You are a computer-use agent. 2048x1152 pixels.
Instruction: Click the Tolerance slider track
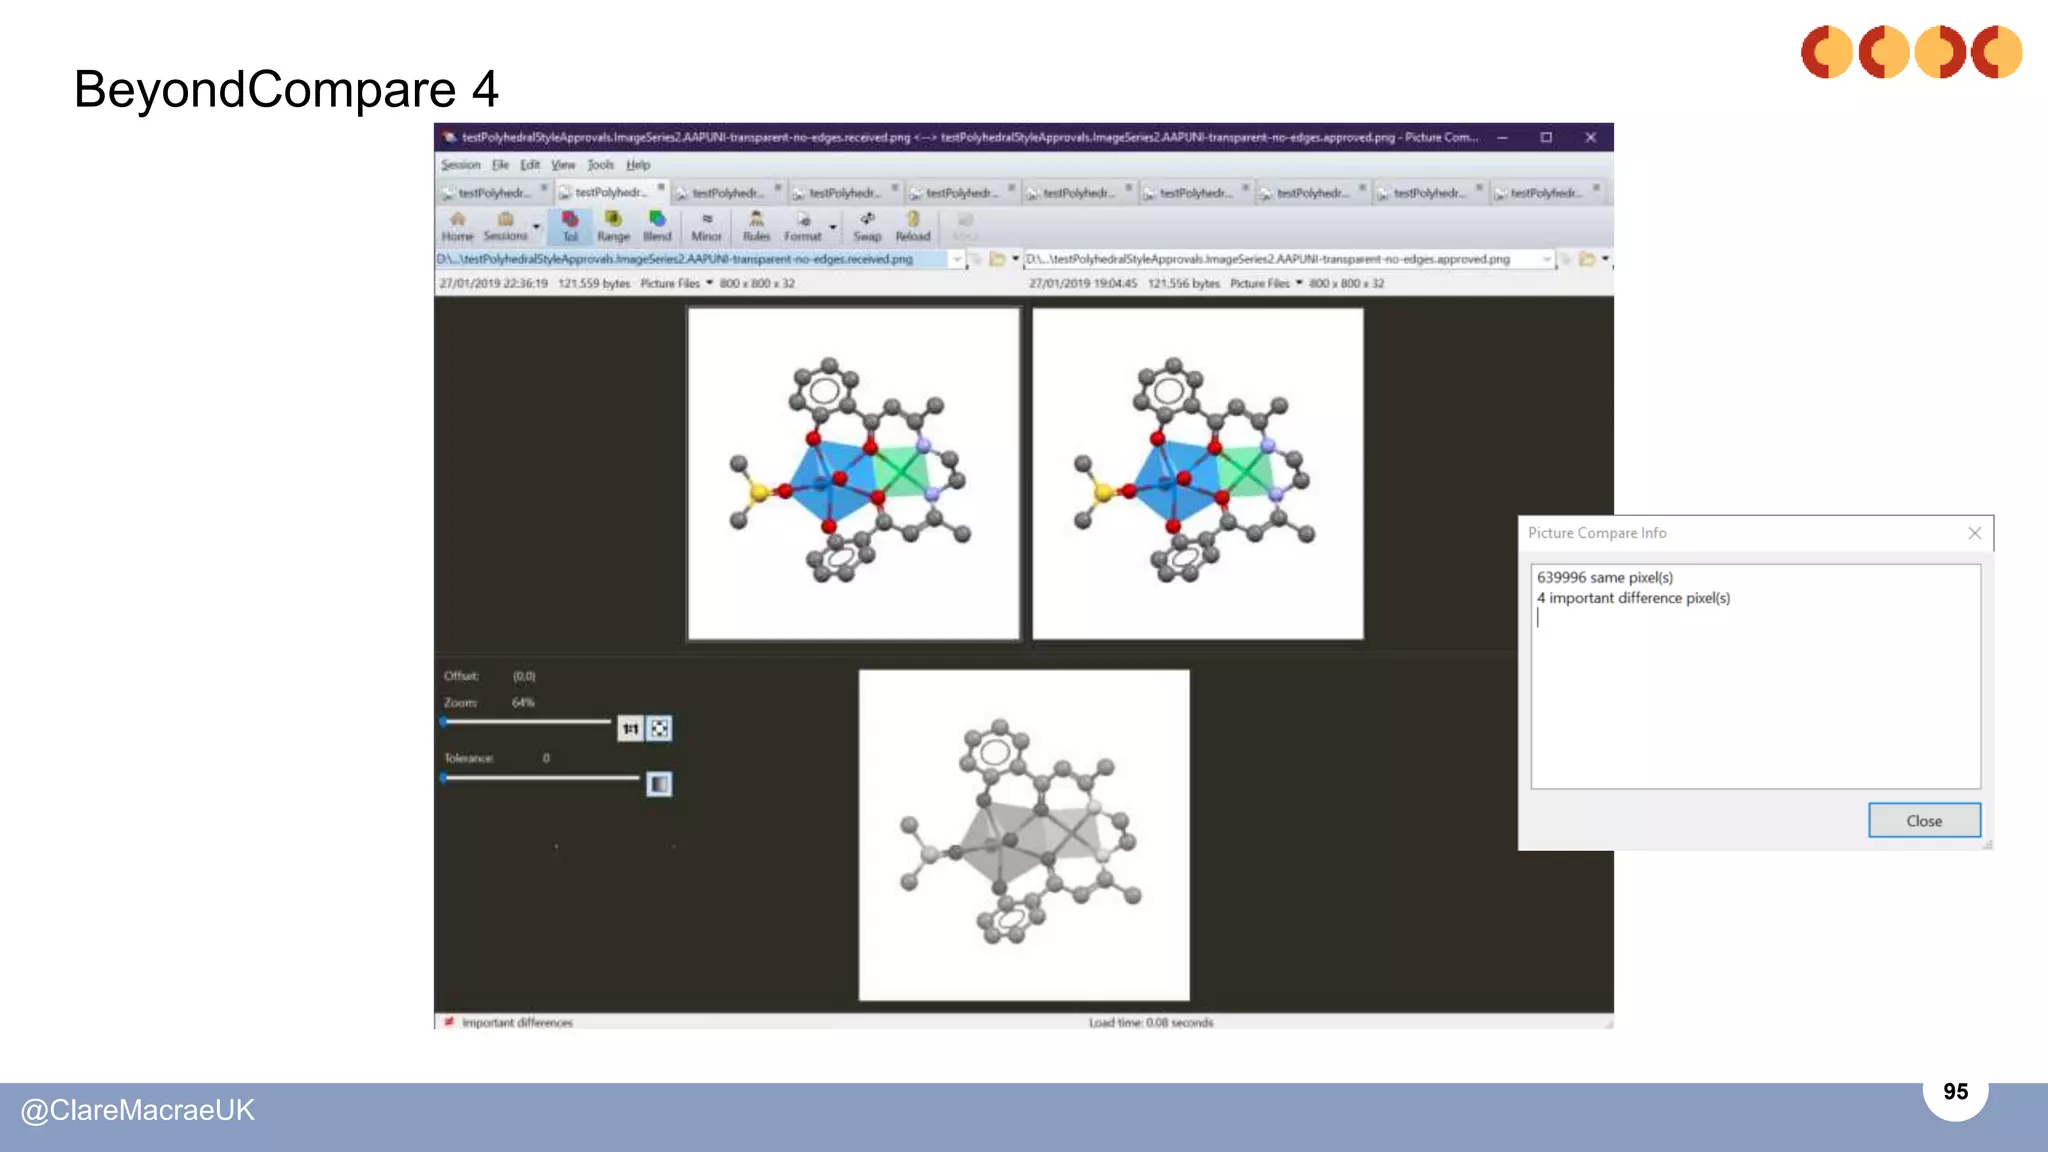[540, 777]
